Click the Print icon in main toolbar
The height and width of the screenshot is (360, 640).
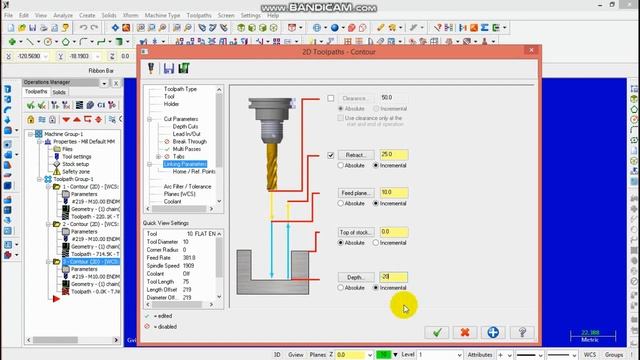pyautogui.click(x=43, y=28)
